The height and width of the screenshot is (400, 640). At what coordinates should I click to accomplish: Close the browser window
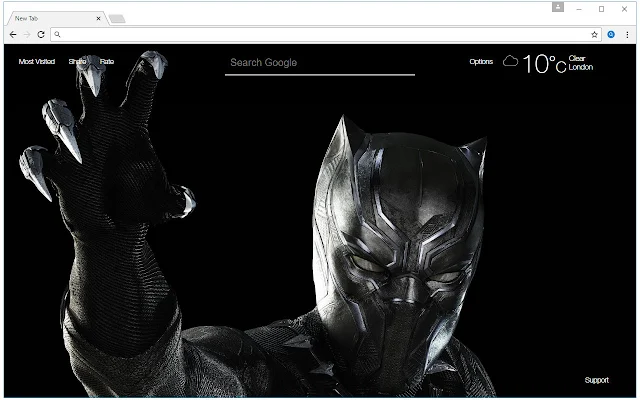(624, 9)
